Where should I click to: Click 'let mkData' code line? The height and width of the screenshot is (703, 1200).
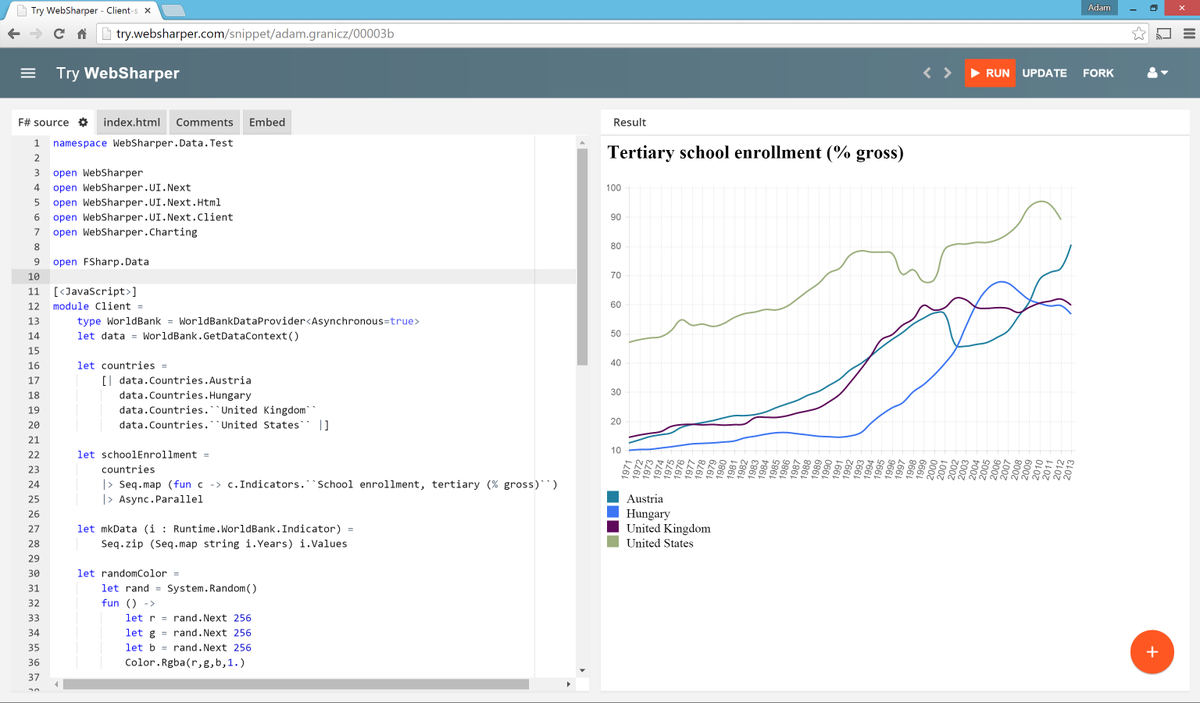(x=215, y=528)
